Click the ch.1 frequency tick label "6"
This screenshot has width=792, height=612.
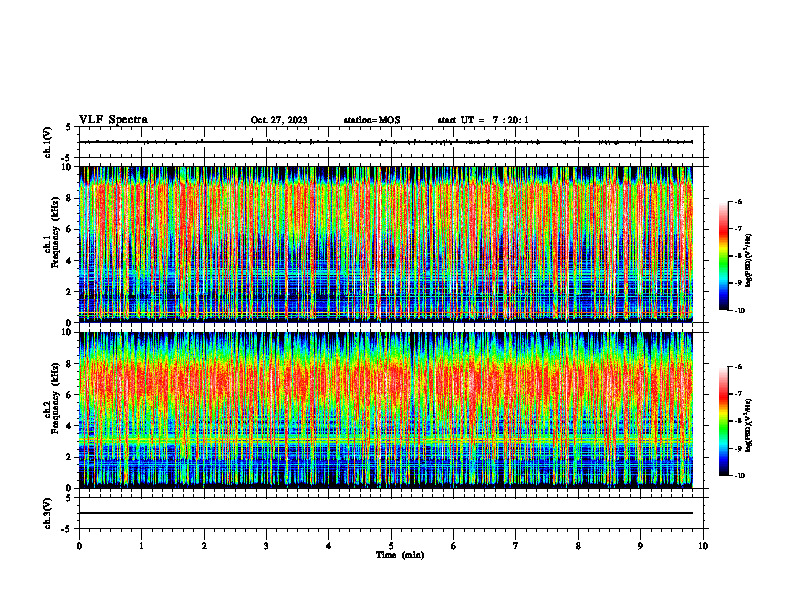tap(70, 229)
